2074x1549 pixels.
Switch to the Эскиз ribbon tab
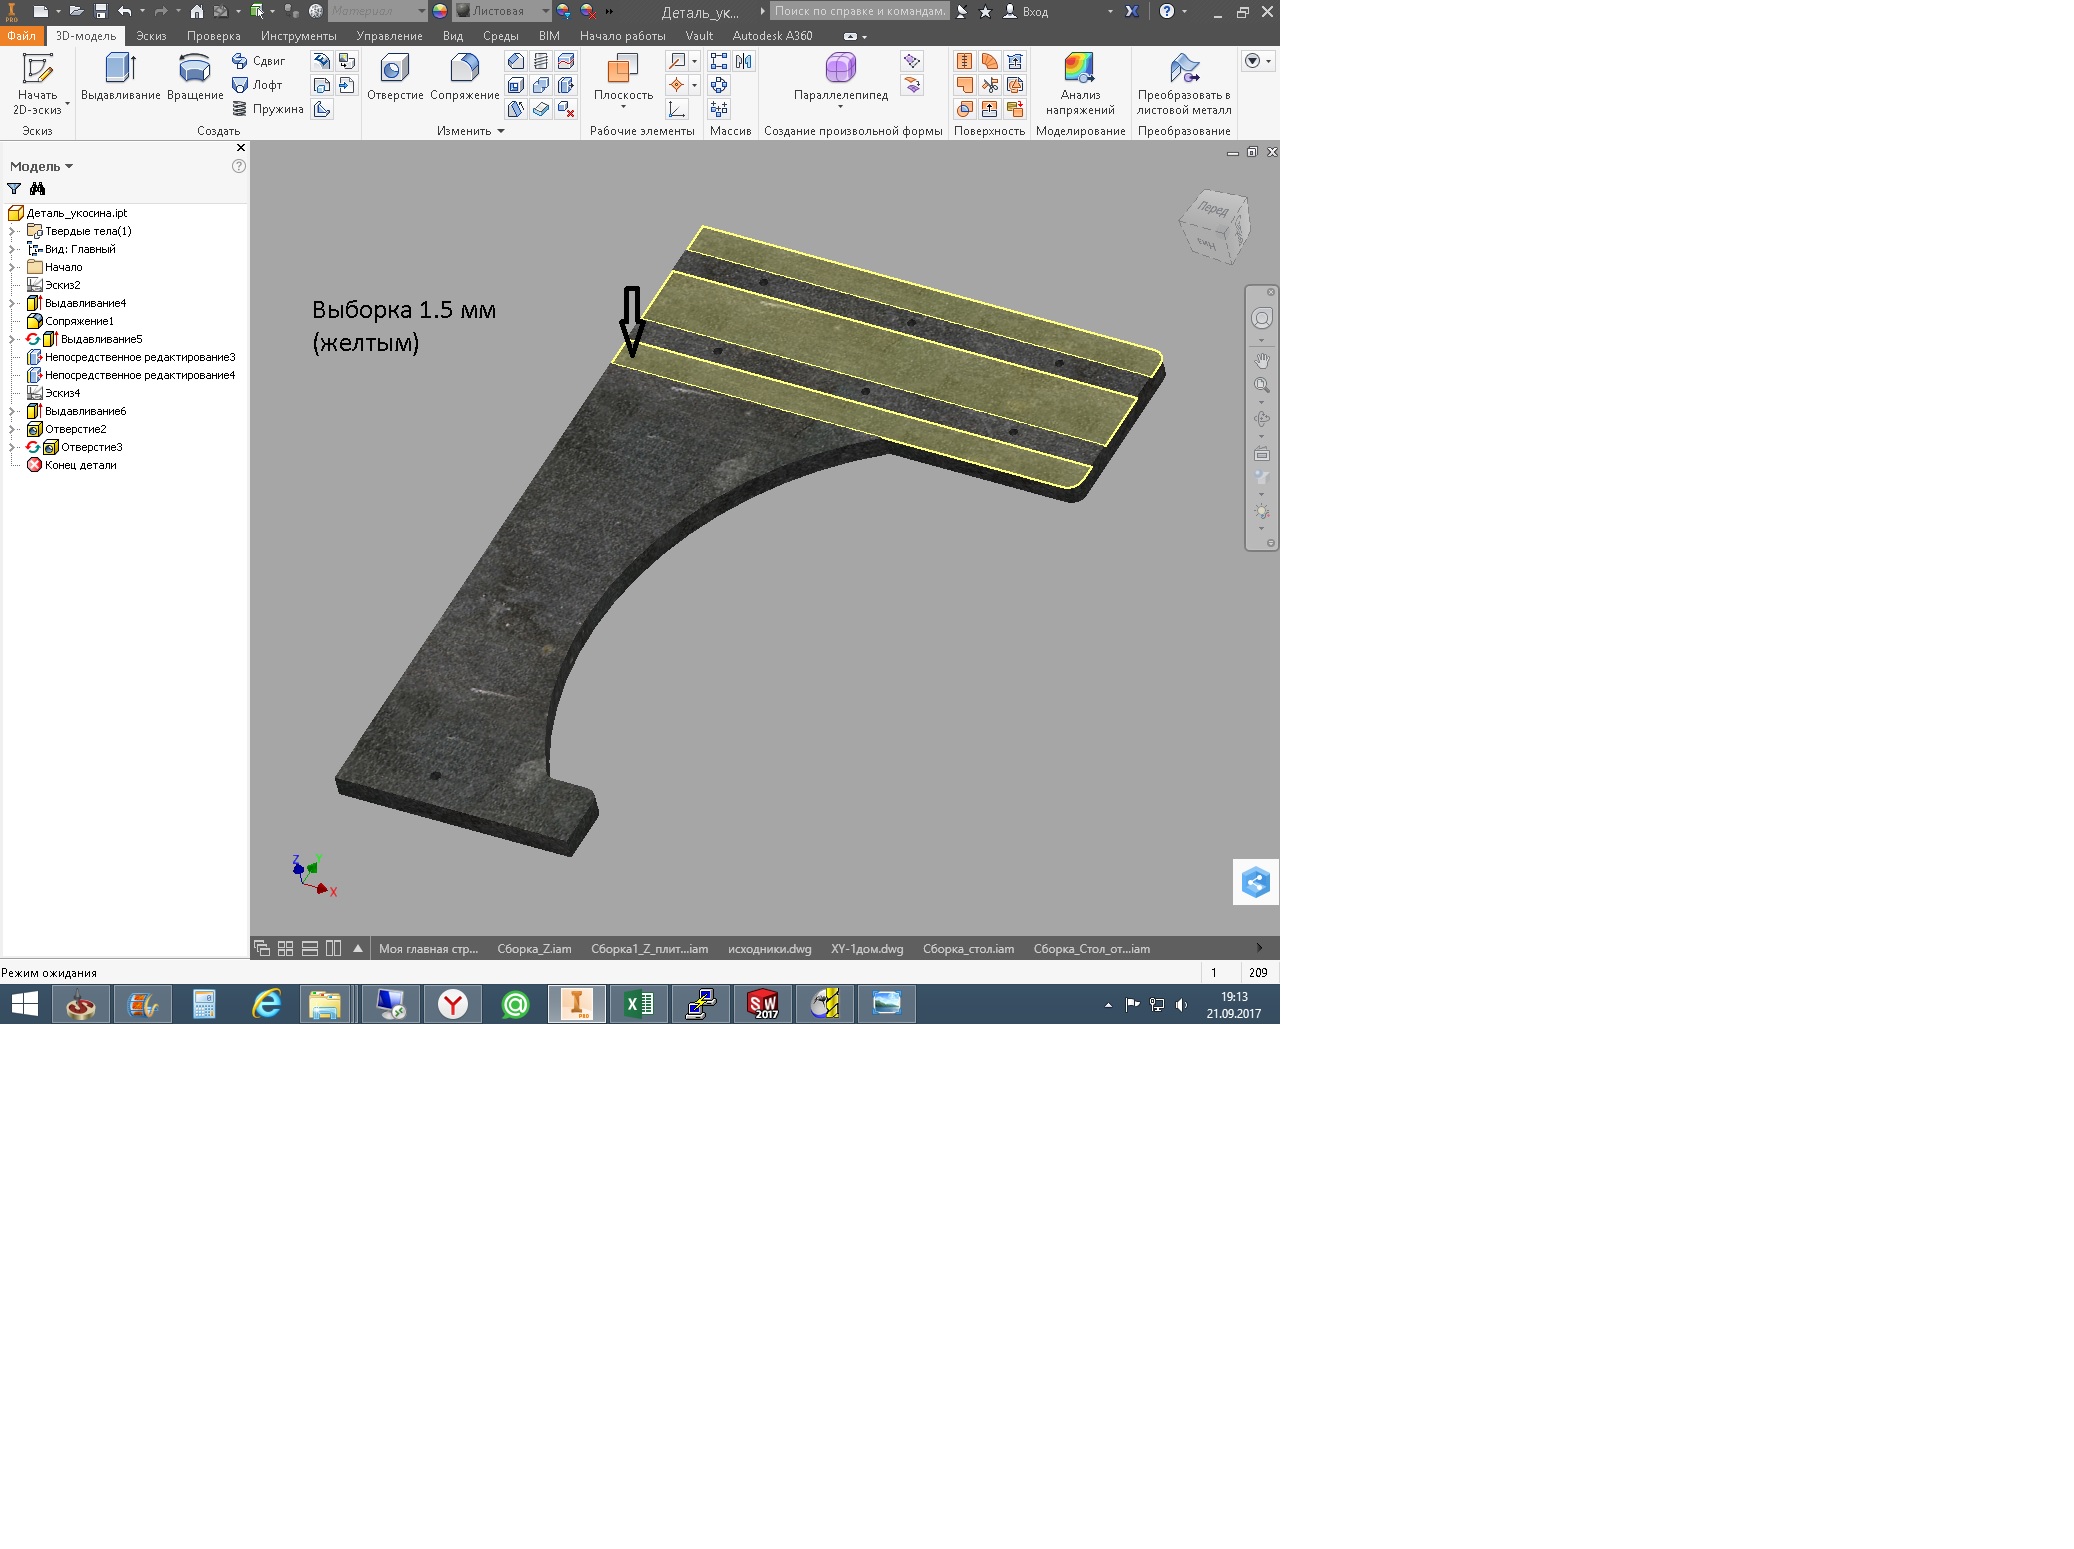click(x=151, y=36)
